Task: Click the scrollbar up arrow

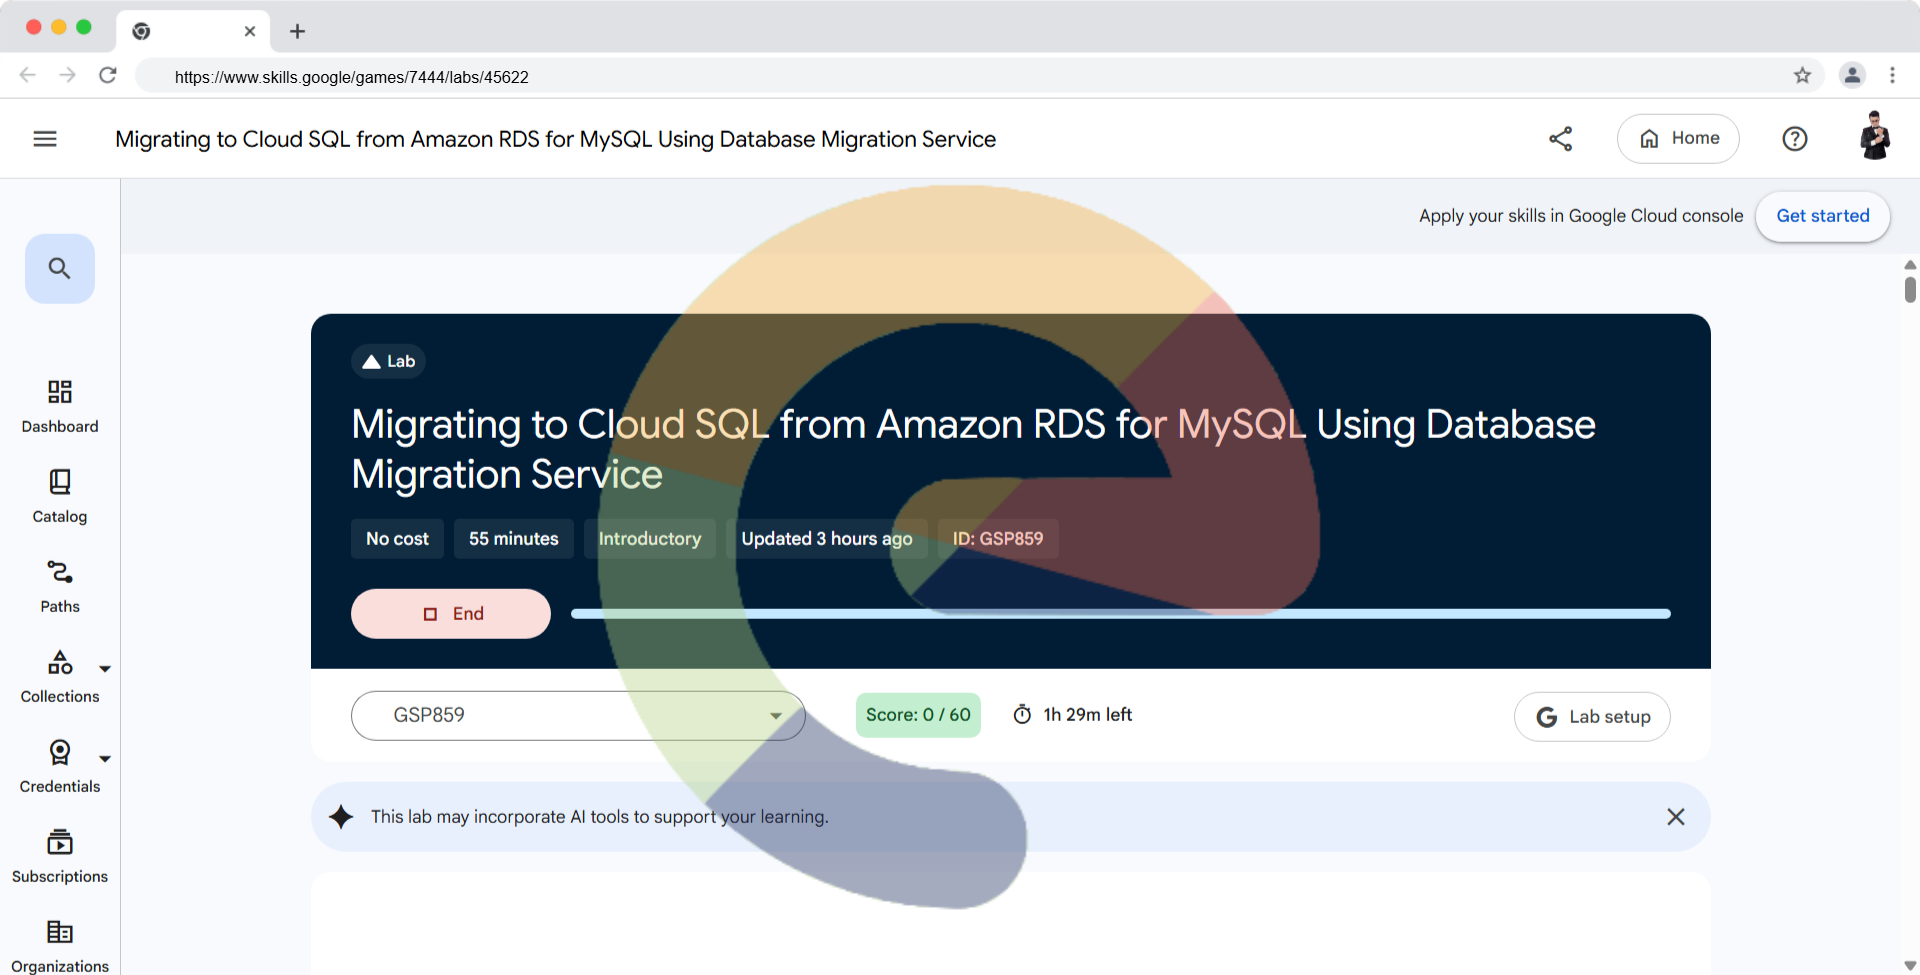Action: pos(1910,265)
